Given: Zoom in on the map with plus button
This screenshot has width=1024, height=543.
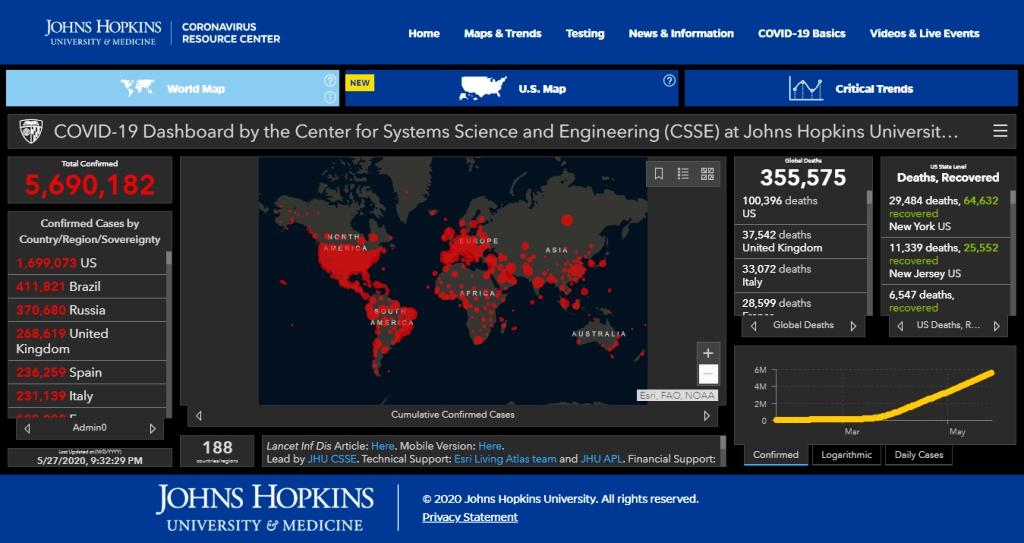Looking at the screenshot, I should [708, 353].
